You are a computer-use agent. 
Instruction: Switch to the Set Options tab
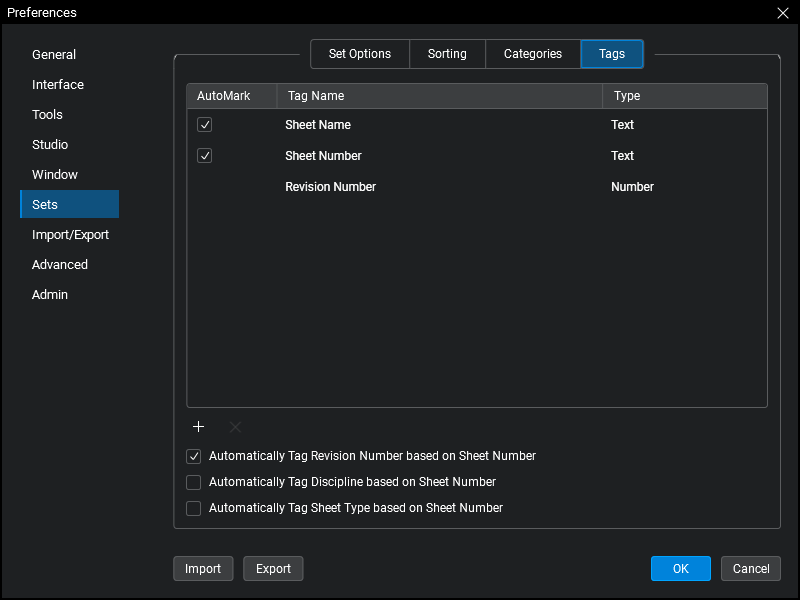tap(360, 54)
